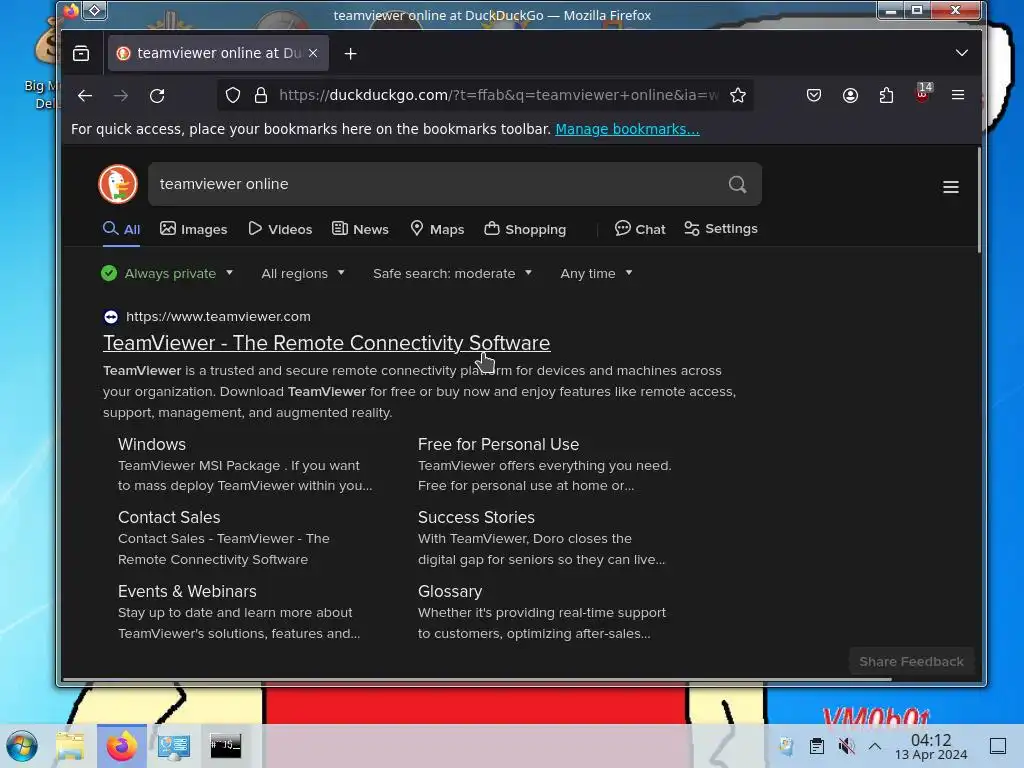Switch to the News tab

coord(360,229)
